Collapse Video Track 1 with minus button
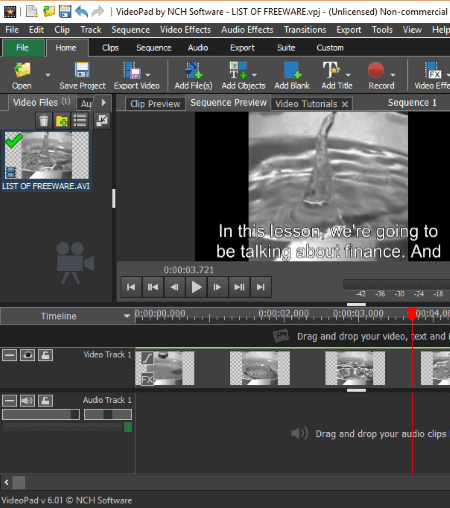 pos(9,355)
